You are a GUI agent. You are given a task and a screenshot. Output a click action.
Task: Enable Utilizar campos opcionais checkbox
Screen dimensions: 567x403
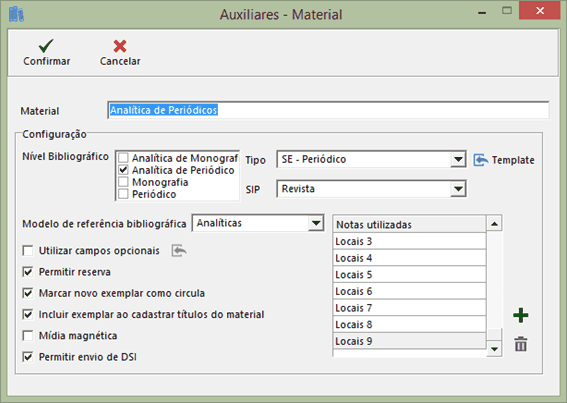click(x=28, y=250)
